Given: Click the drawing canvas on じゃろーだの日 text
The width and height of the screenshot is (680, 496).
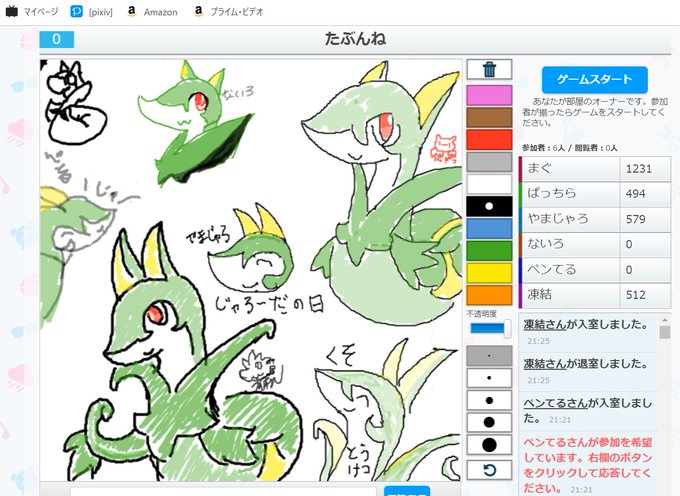Looking at the screenshot, I should 270,304.
